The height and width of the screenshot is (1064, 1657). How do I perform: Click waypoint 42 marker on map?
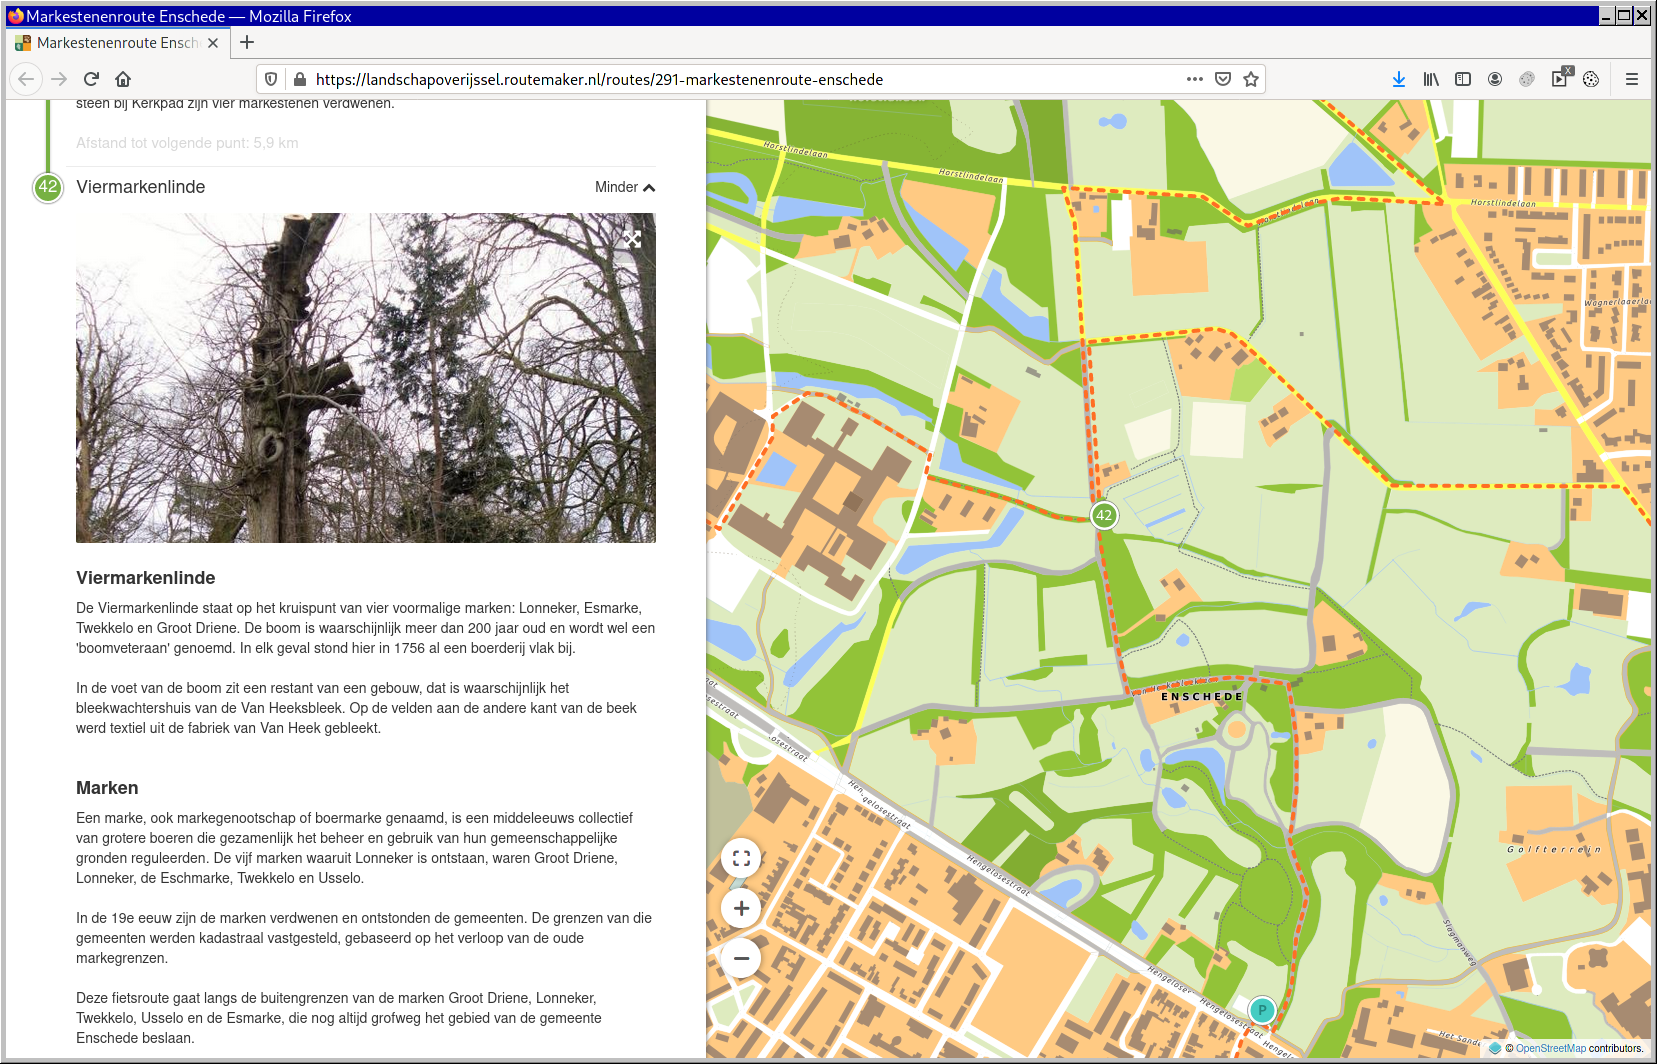point(1103,515)
